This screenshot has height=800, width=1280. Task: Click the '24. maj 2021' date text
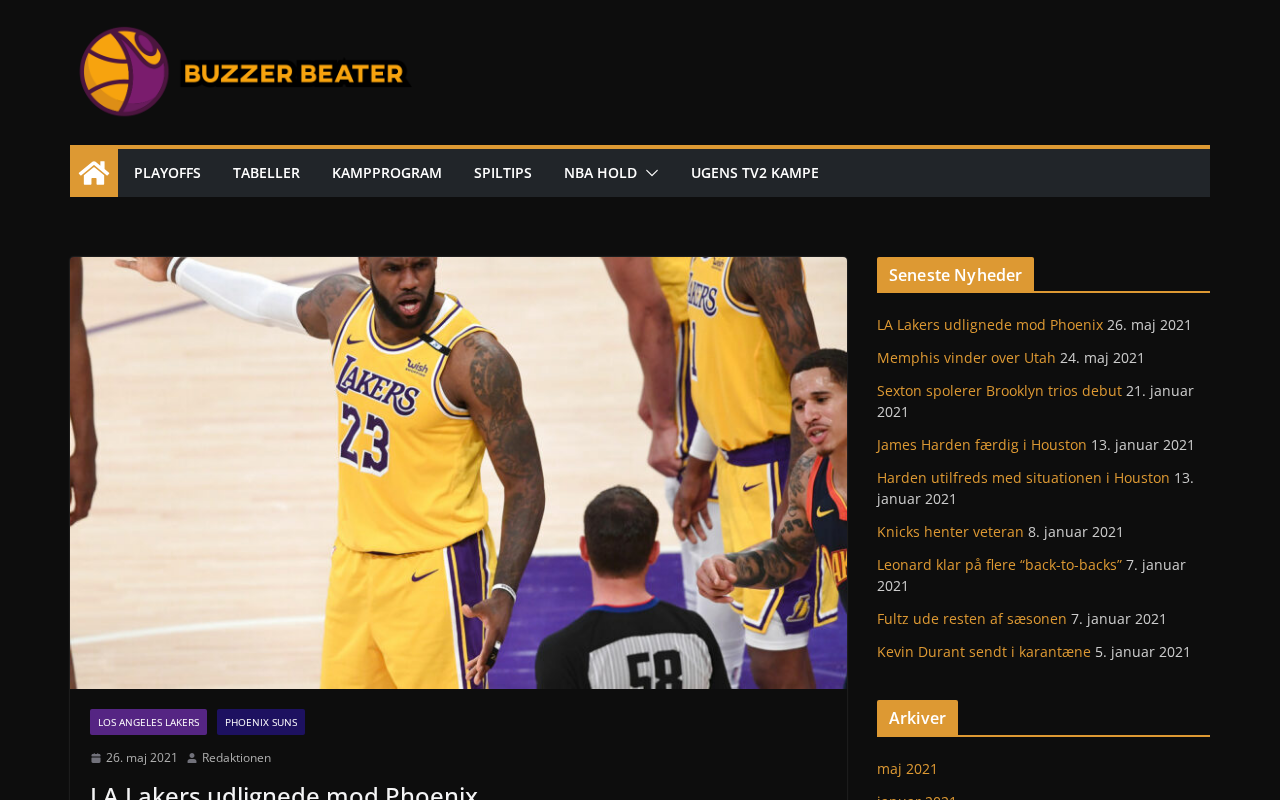pos(1102,358)
